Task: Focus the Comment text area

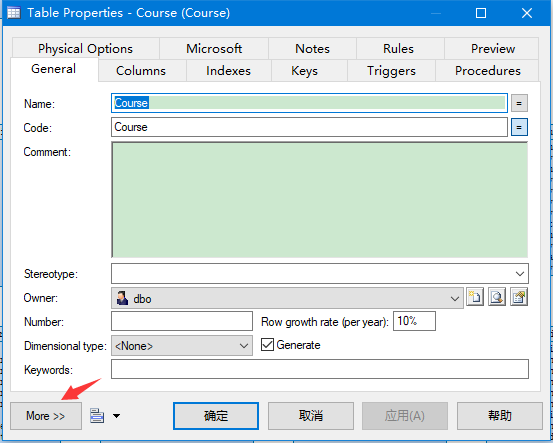Action: (x=320, y=200)
